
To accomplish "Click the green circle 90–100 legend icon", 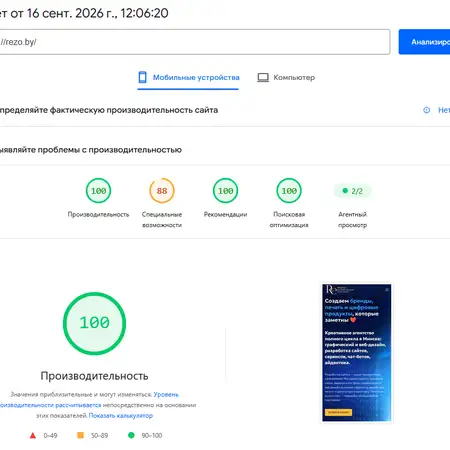I will click(x=131, y=435).
